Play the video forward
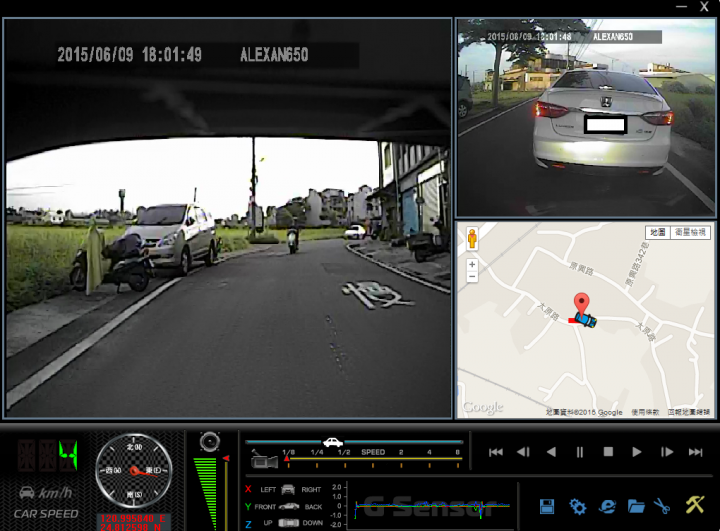The width and height of the screenshot is (720, 531). tap(637, 452)
